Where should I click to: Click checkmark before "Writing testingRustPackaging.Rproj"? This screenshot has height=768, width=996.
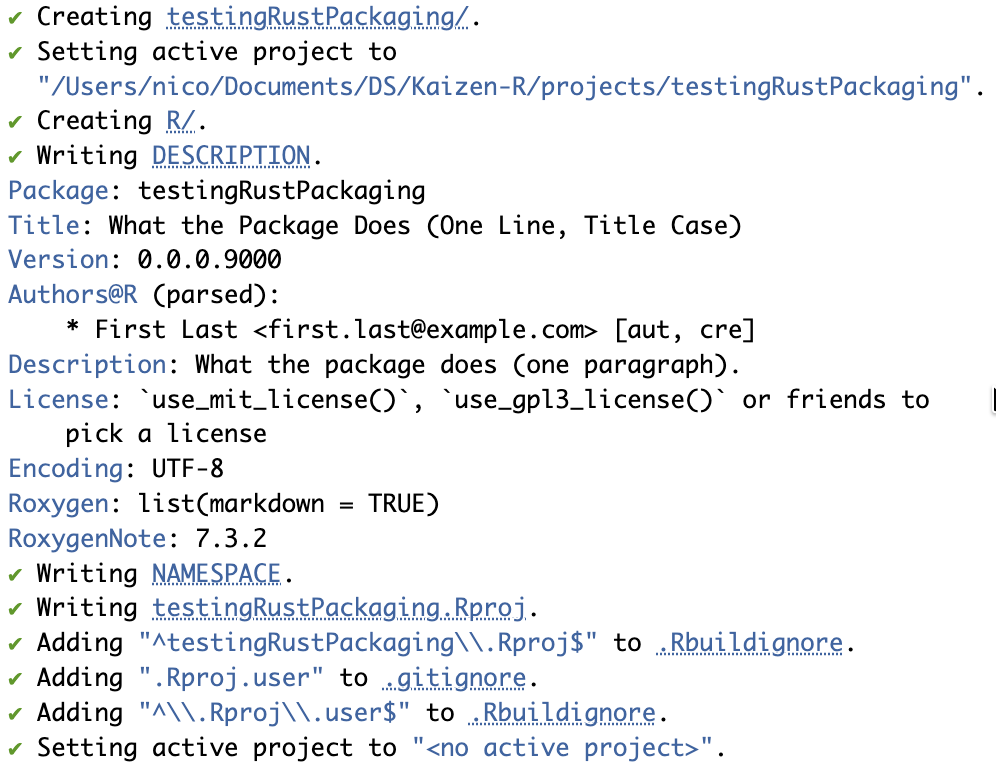click(x=15, y=608)
